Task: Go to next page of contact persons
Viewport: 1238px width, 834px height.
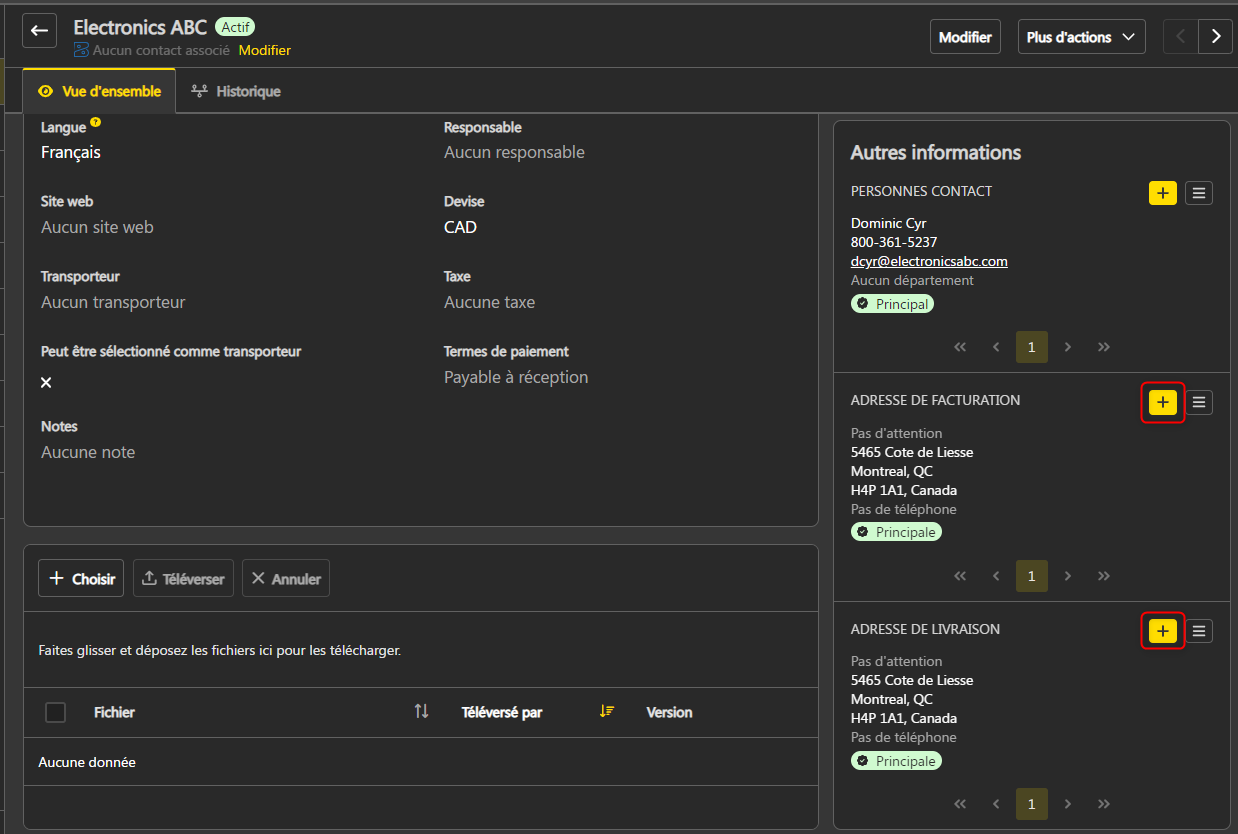Action: (x=1068, y=347)
